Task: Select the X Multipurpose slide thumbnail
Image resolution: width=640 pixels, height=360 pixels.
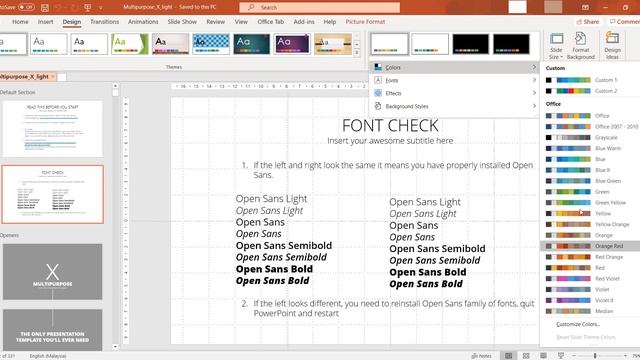Action: (53, 272)
